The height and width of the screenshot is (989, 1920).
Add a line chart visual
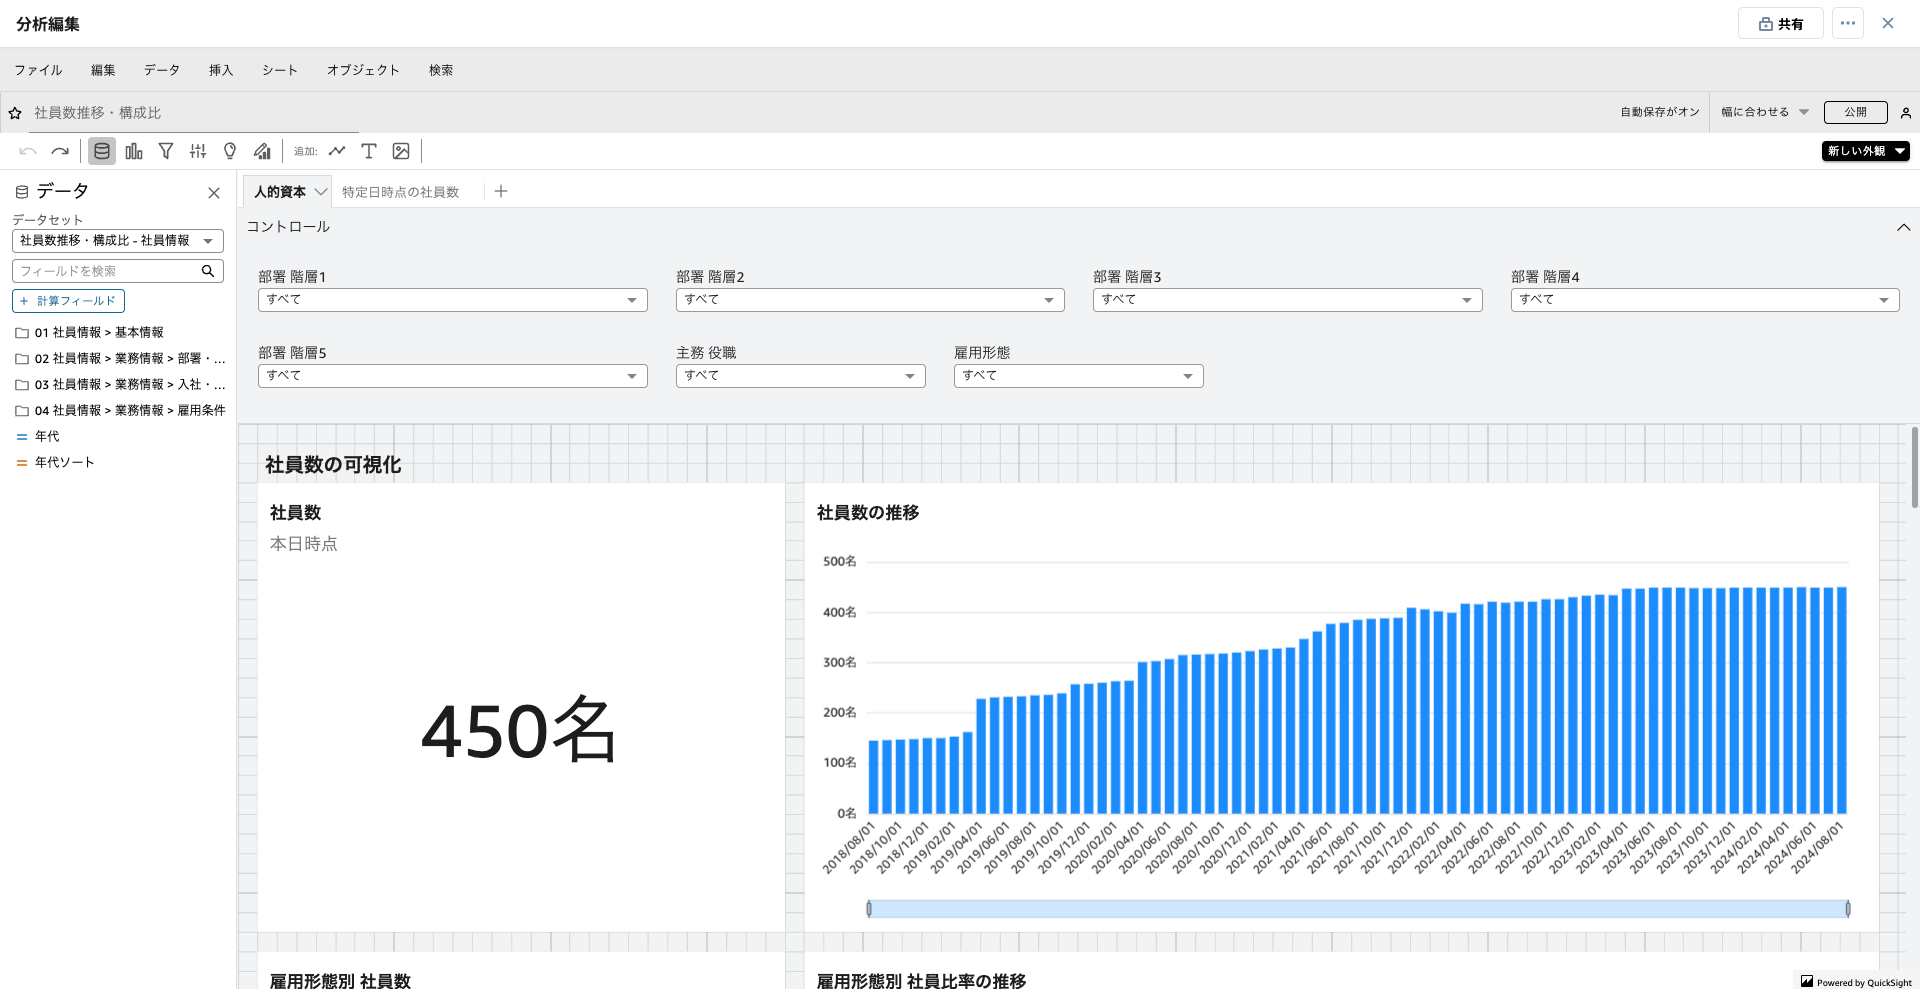click(x=337, y=151)
